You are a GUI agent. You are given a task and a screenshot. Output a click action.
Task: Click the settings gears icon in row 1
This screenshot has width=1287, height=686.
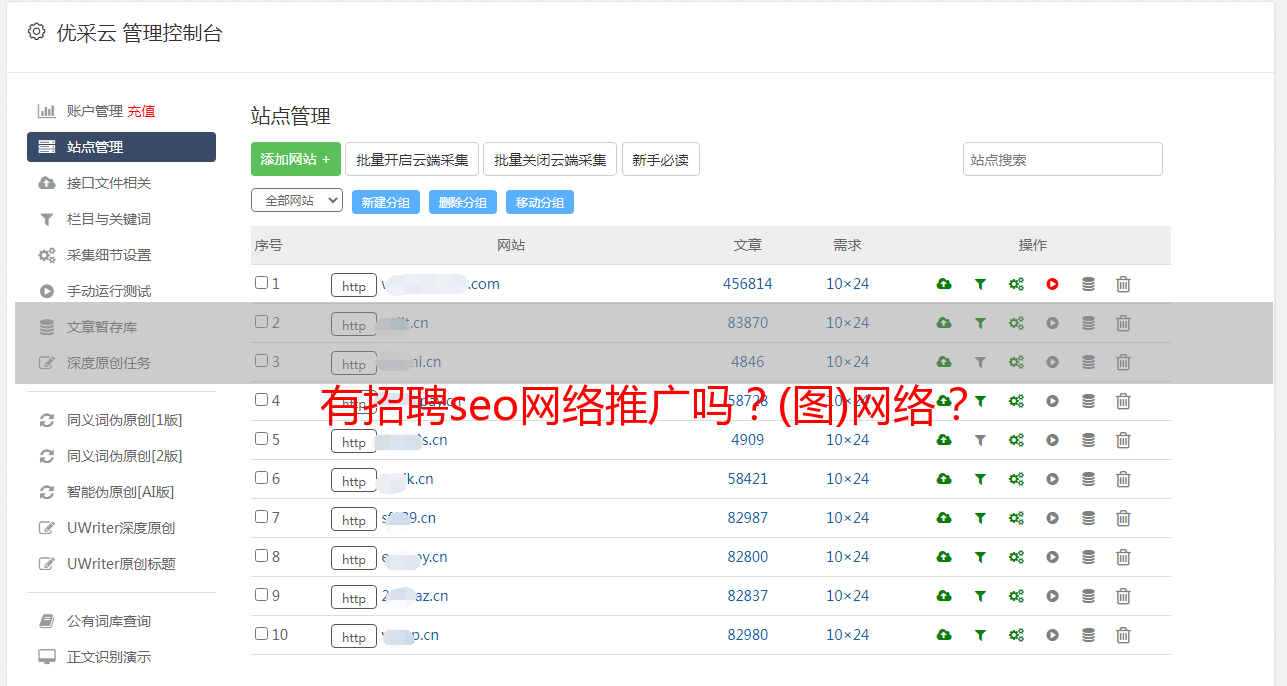(x=1016, y=284)
